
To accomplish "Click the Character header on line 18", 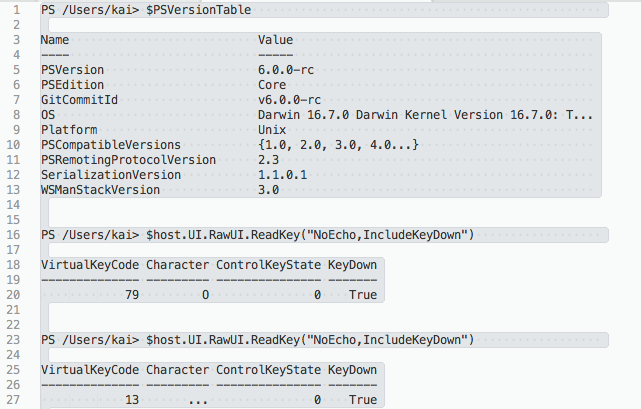I will (x=177, y=265).
